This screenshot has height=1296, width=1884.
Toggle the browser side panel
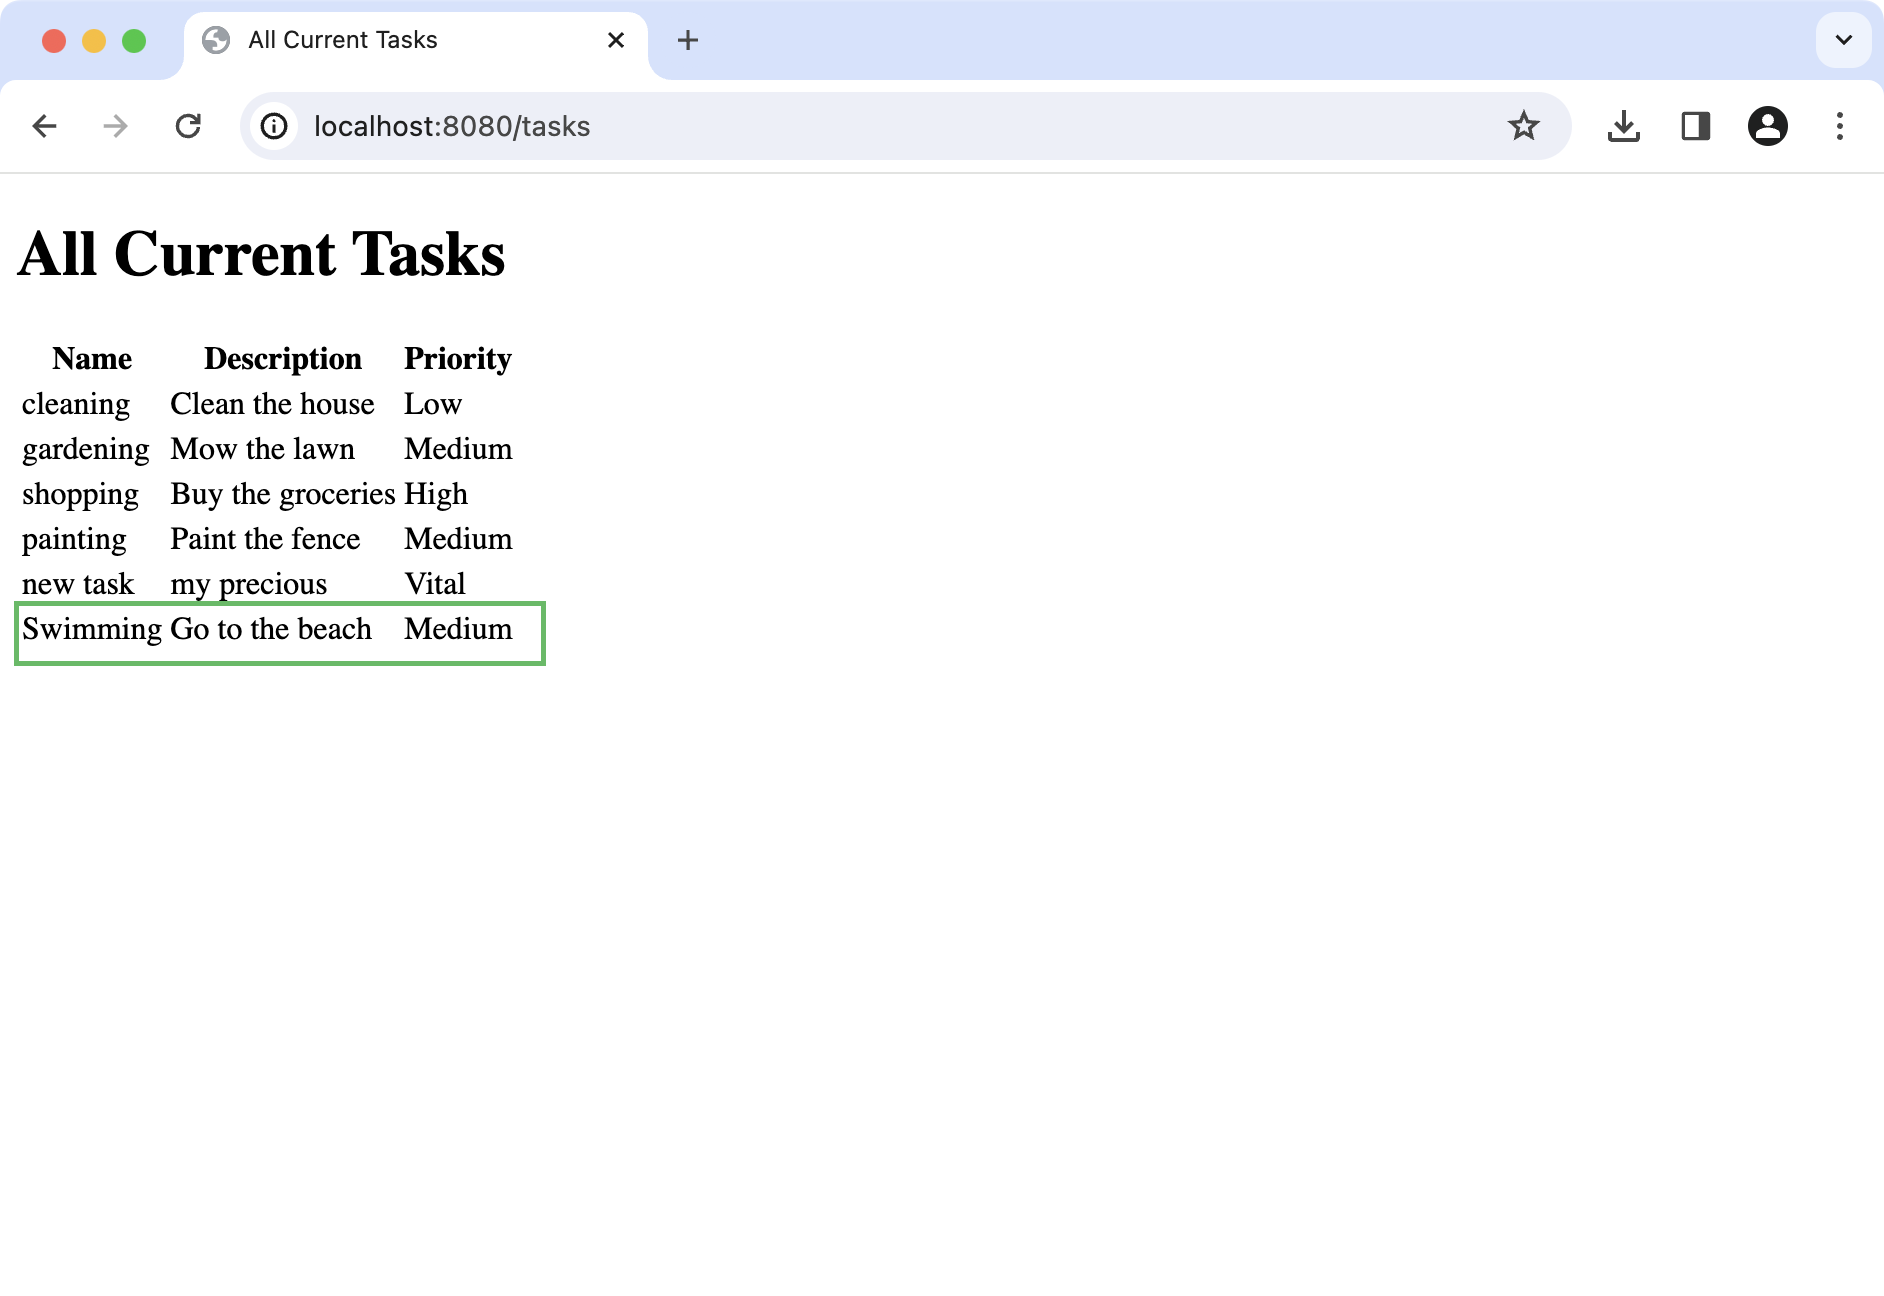click(x=1695, y=126)
